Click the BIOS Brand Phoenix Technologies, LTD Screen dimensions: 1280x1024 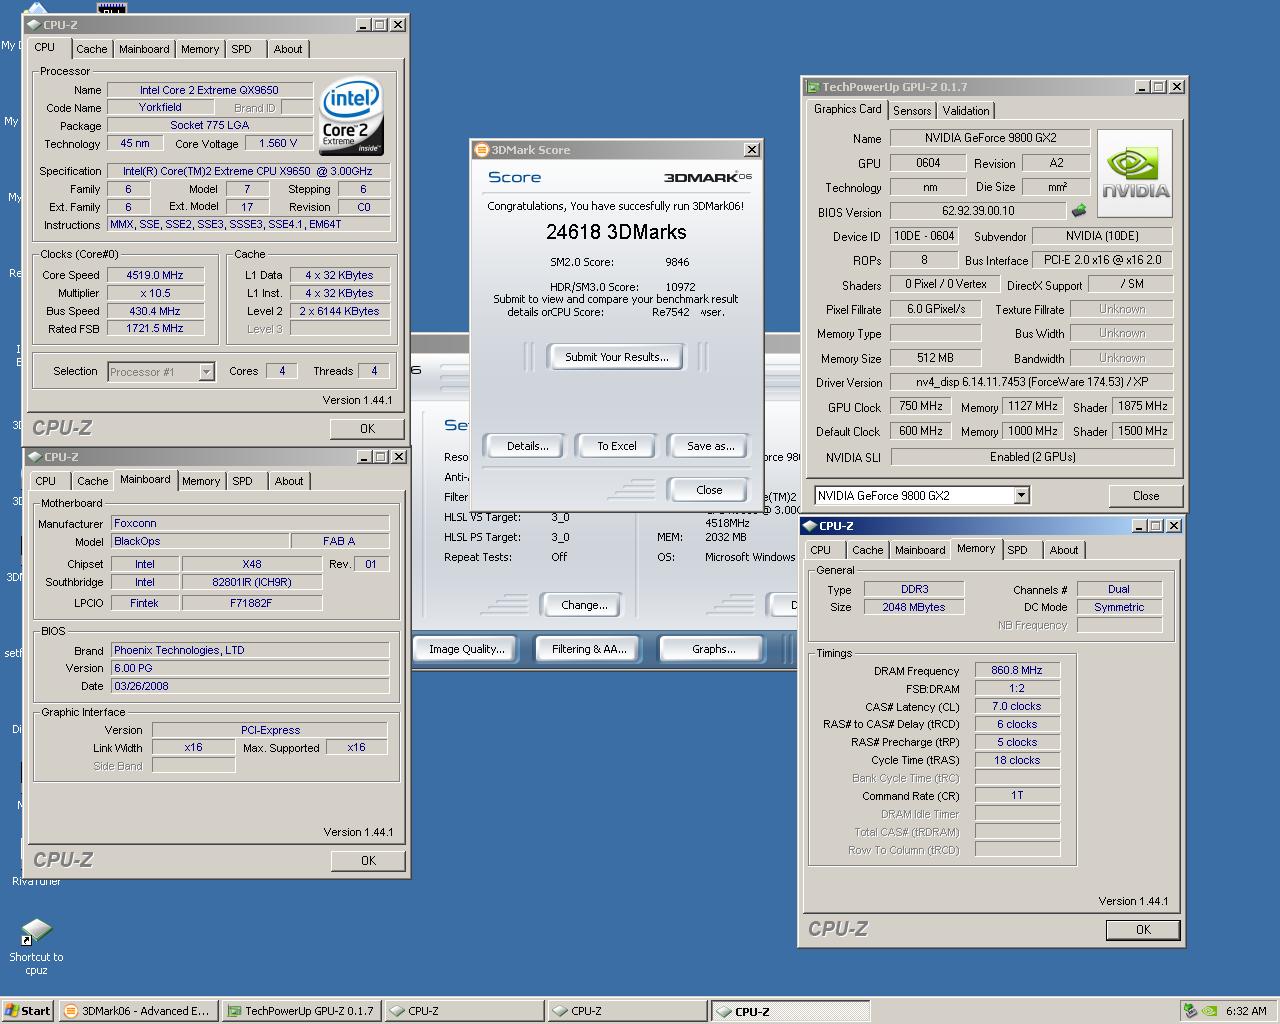click(250, 650)
